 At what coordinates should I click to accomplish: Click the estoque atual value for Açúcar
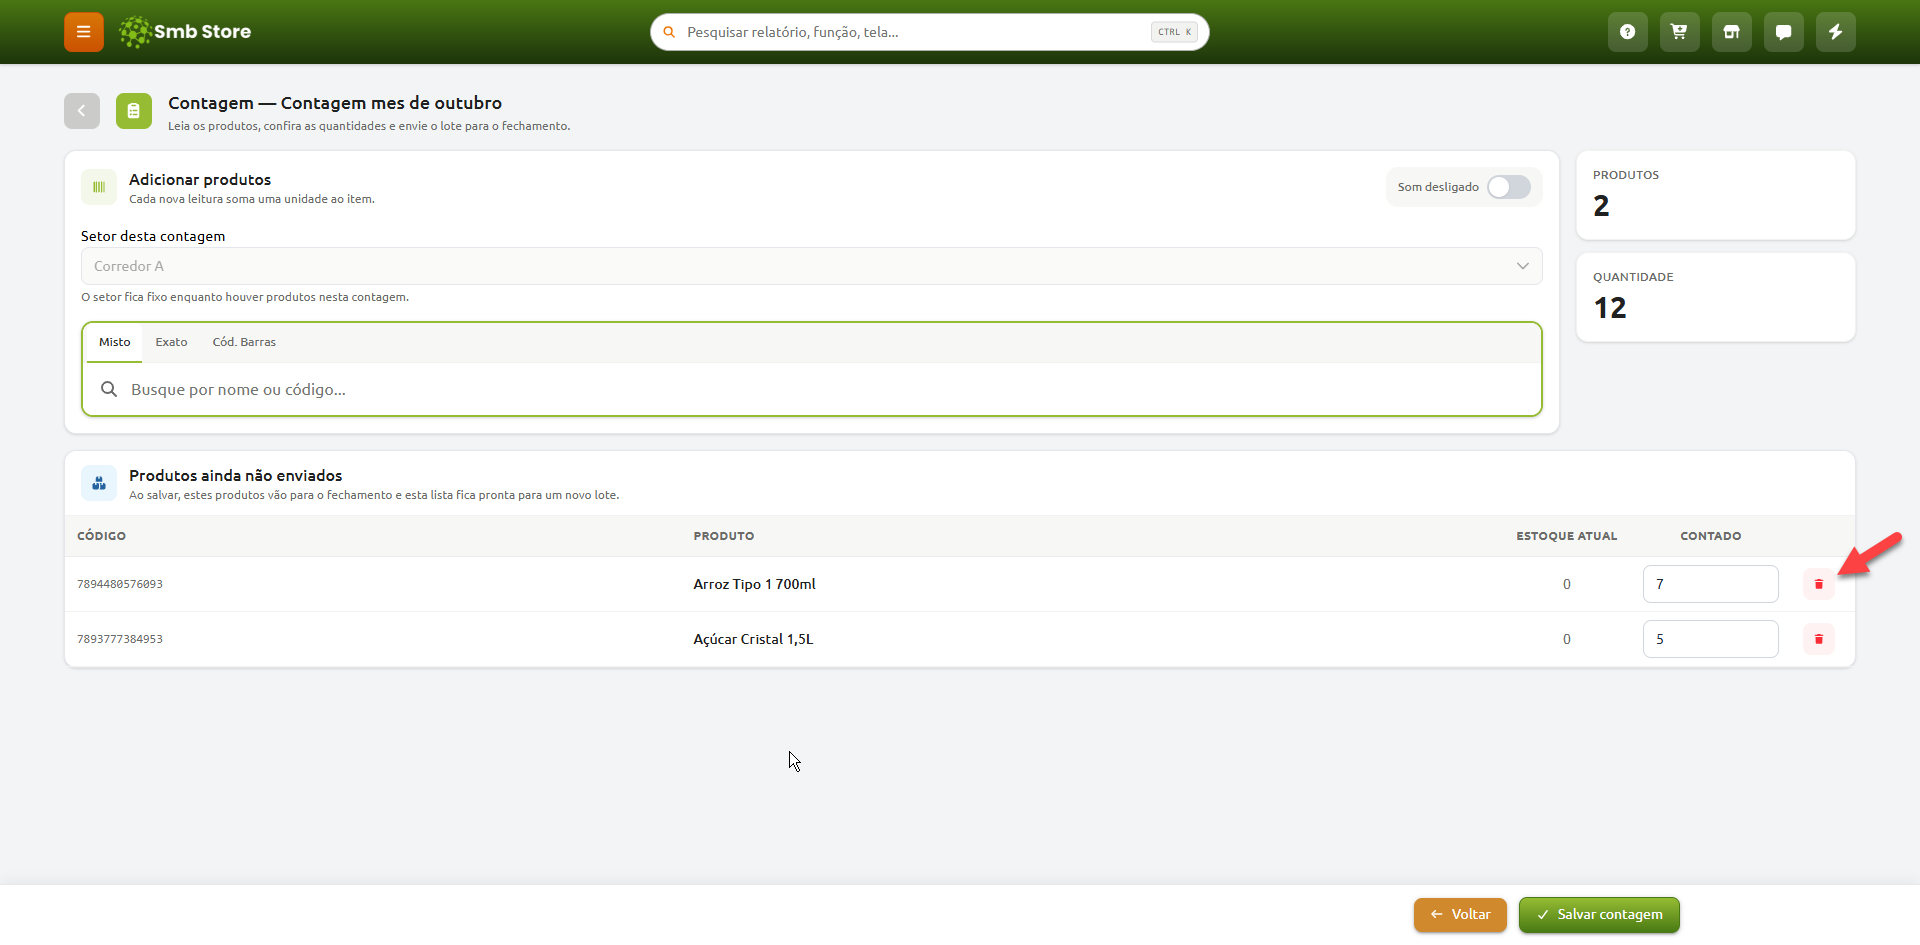tap(1567, 639)
